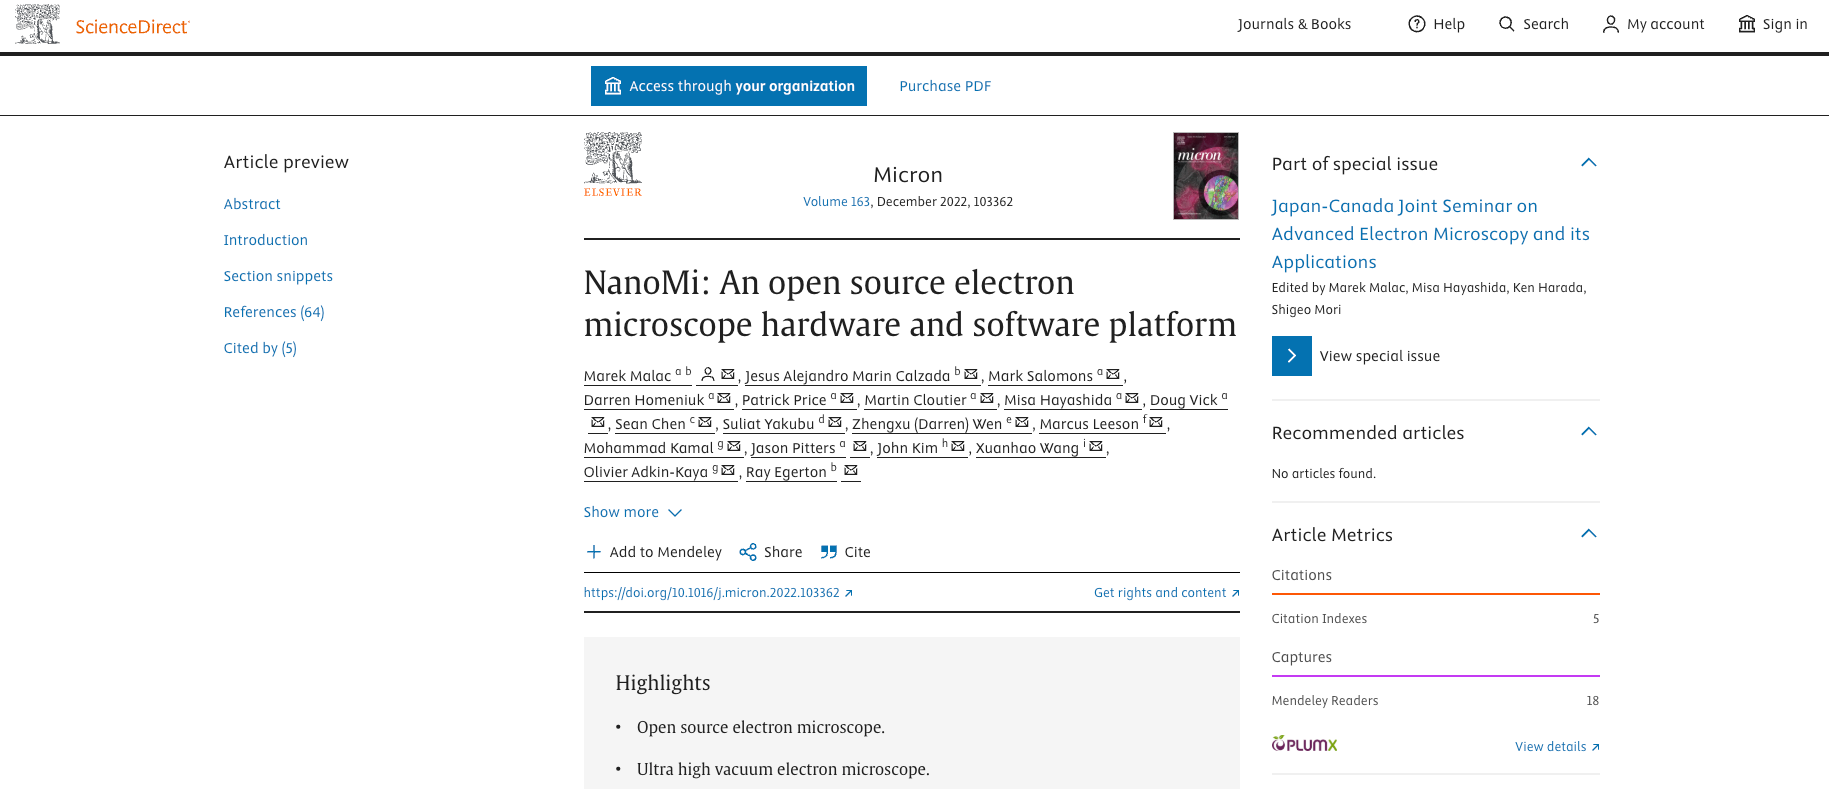Click the PlumX logo

click(x=1304, y=744)
